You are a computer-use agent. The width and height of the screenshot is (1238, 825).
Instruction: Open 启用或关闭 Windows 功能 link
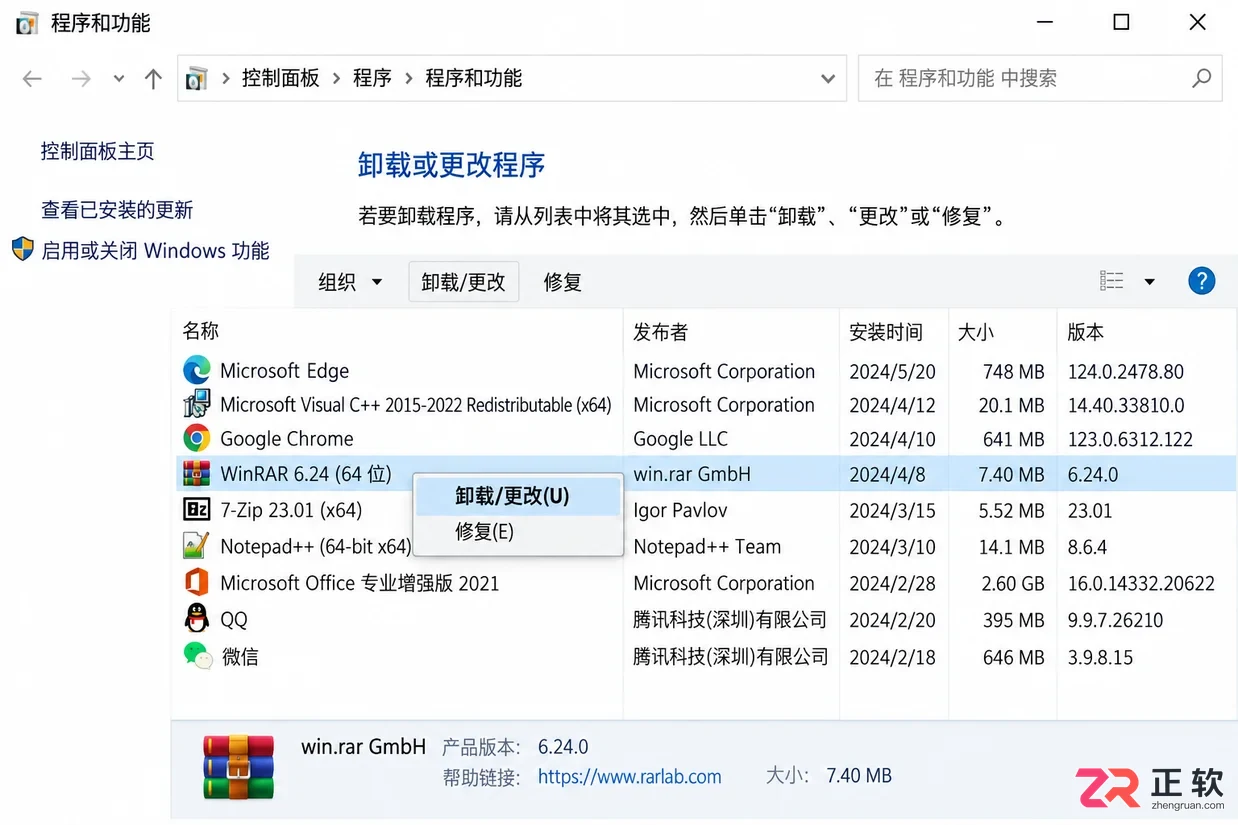coord(155,250)
